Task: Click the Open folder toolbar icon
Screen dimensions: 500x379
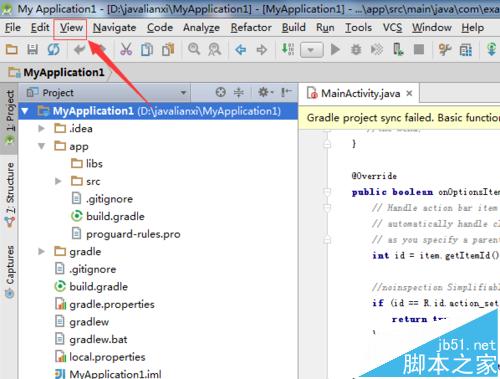Action: click(x=12, y=50)
